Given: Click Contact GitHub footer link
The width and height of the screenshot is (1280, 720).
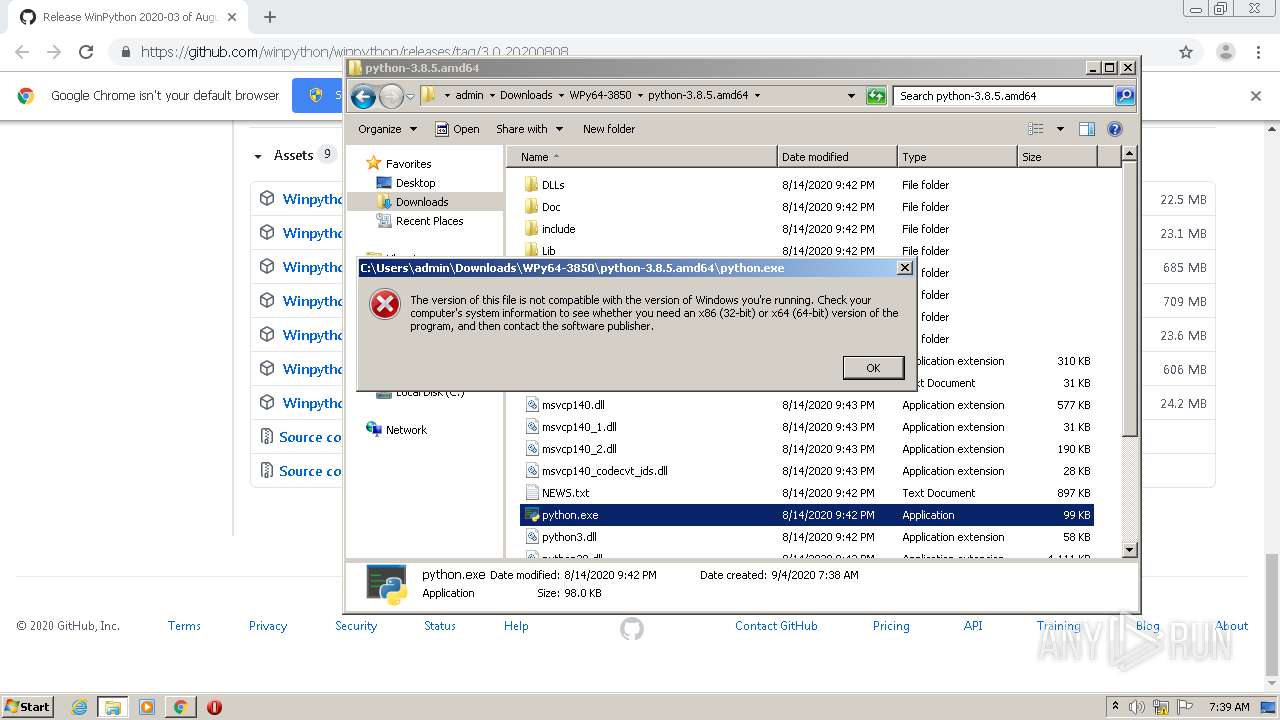Looking at the screenshot, I should 776,626.
